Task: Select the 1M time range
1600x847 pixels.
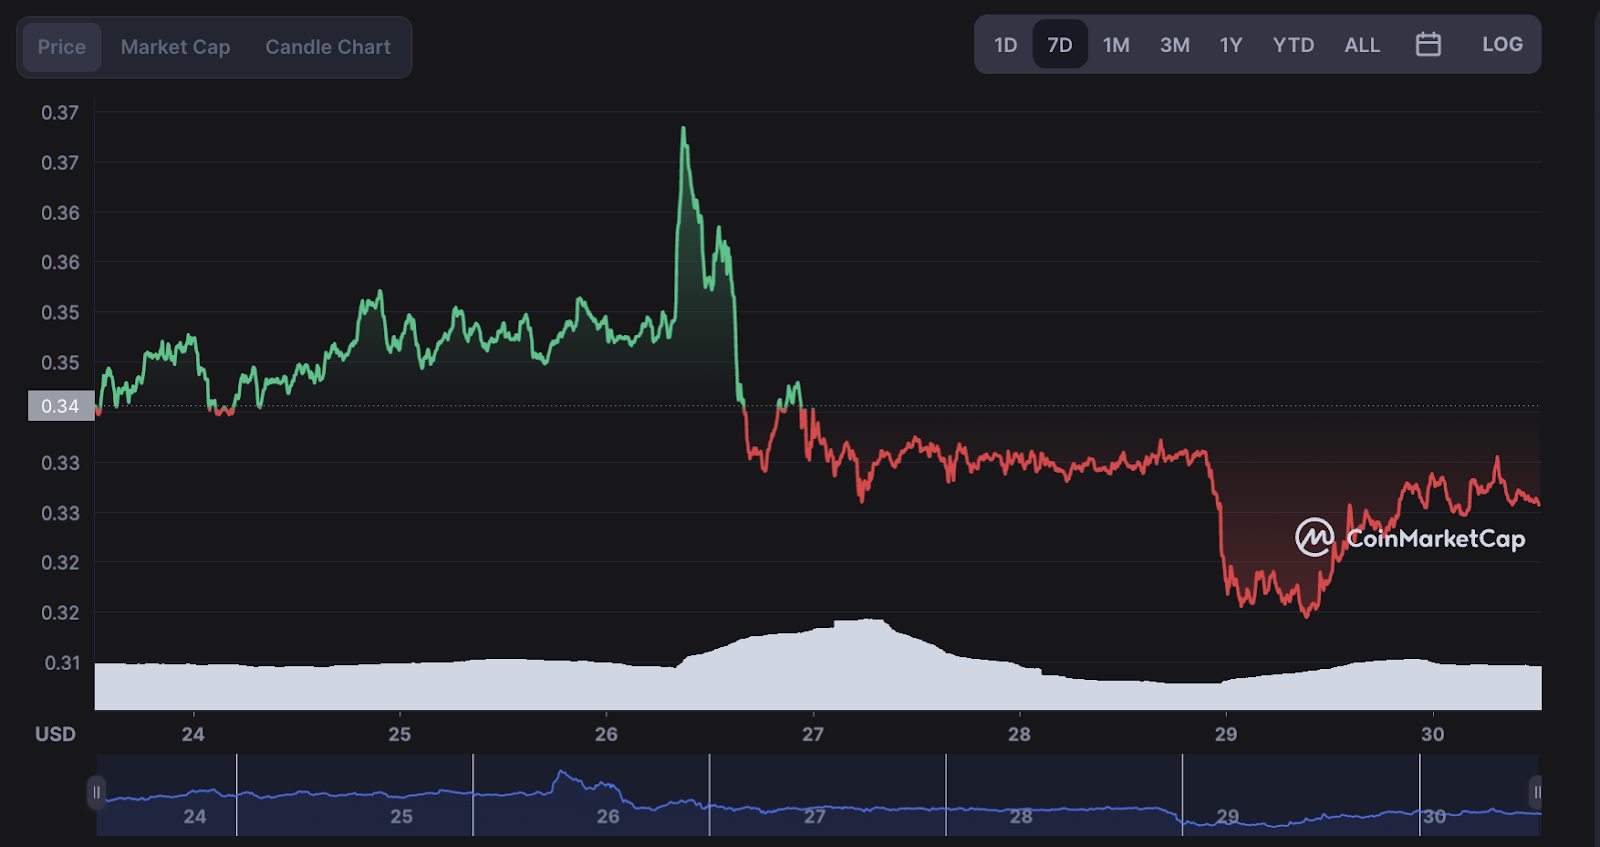Action: (x=1116, y=45)
